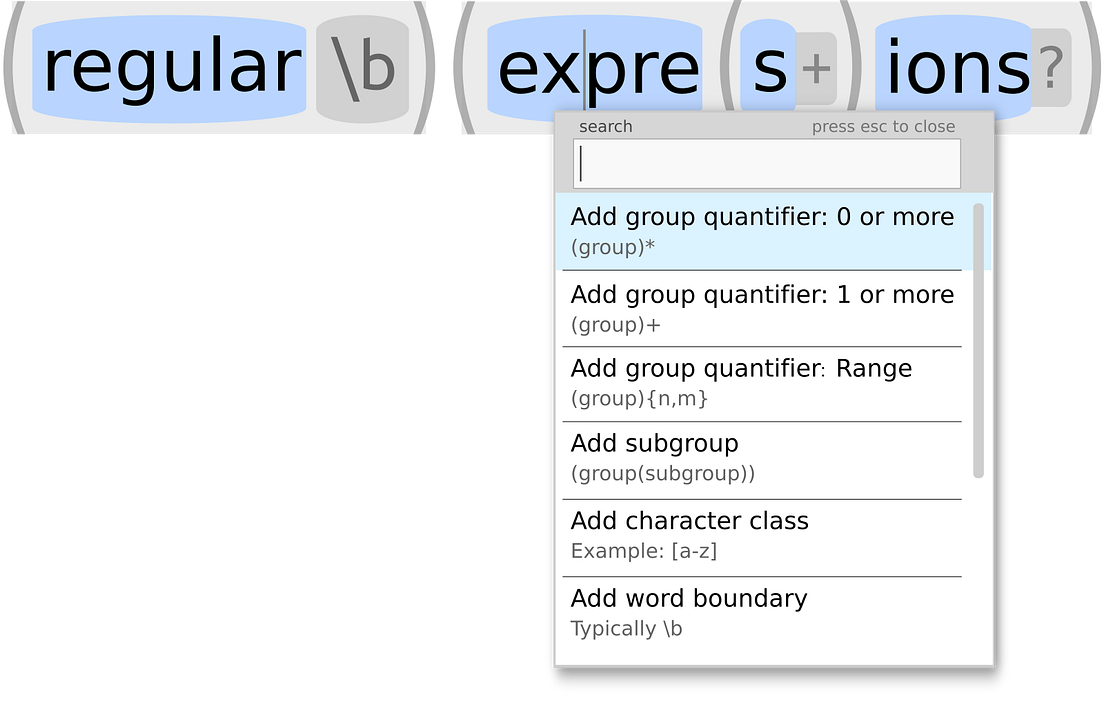Choose 'Add group quantifier: 1 or more'
1104x722 pixels.
click(762, 308)
